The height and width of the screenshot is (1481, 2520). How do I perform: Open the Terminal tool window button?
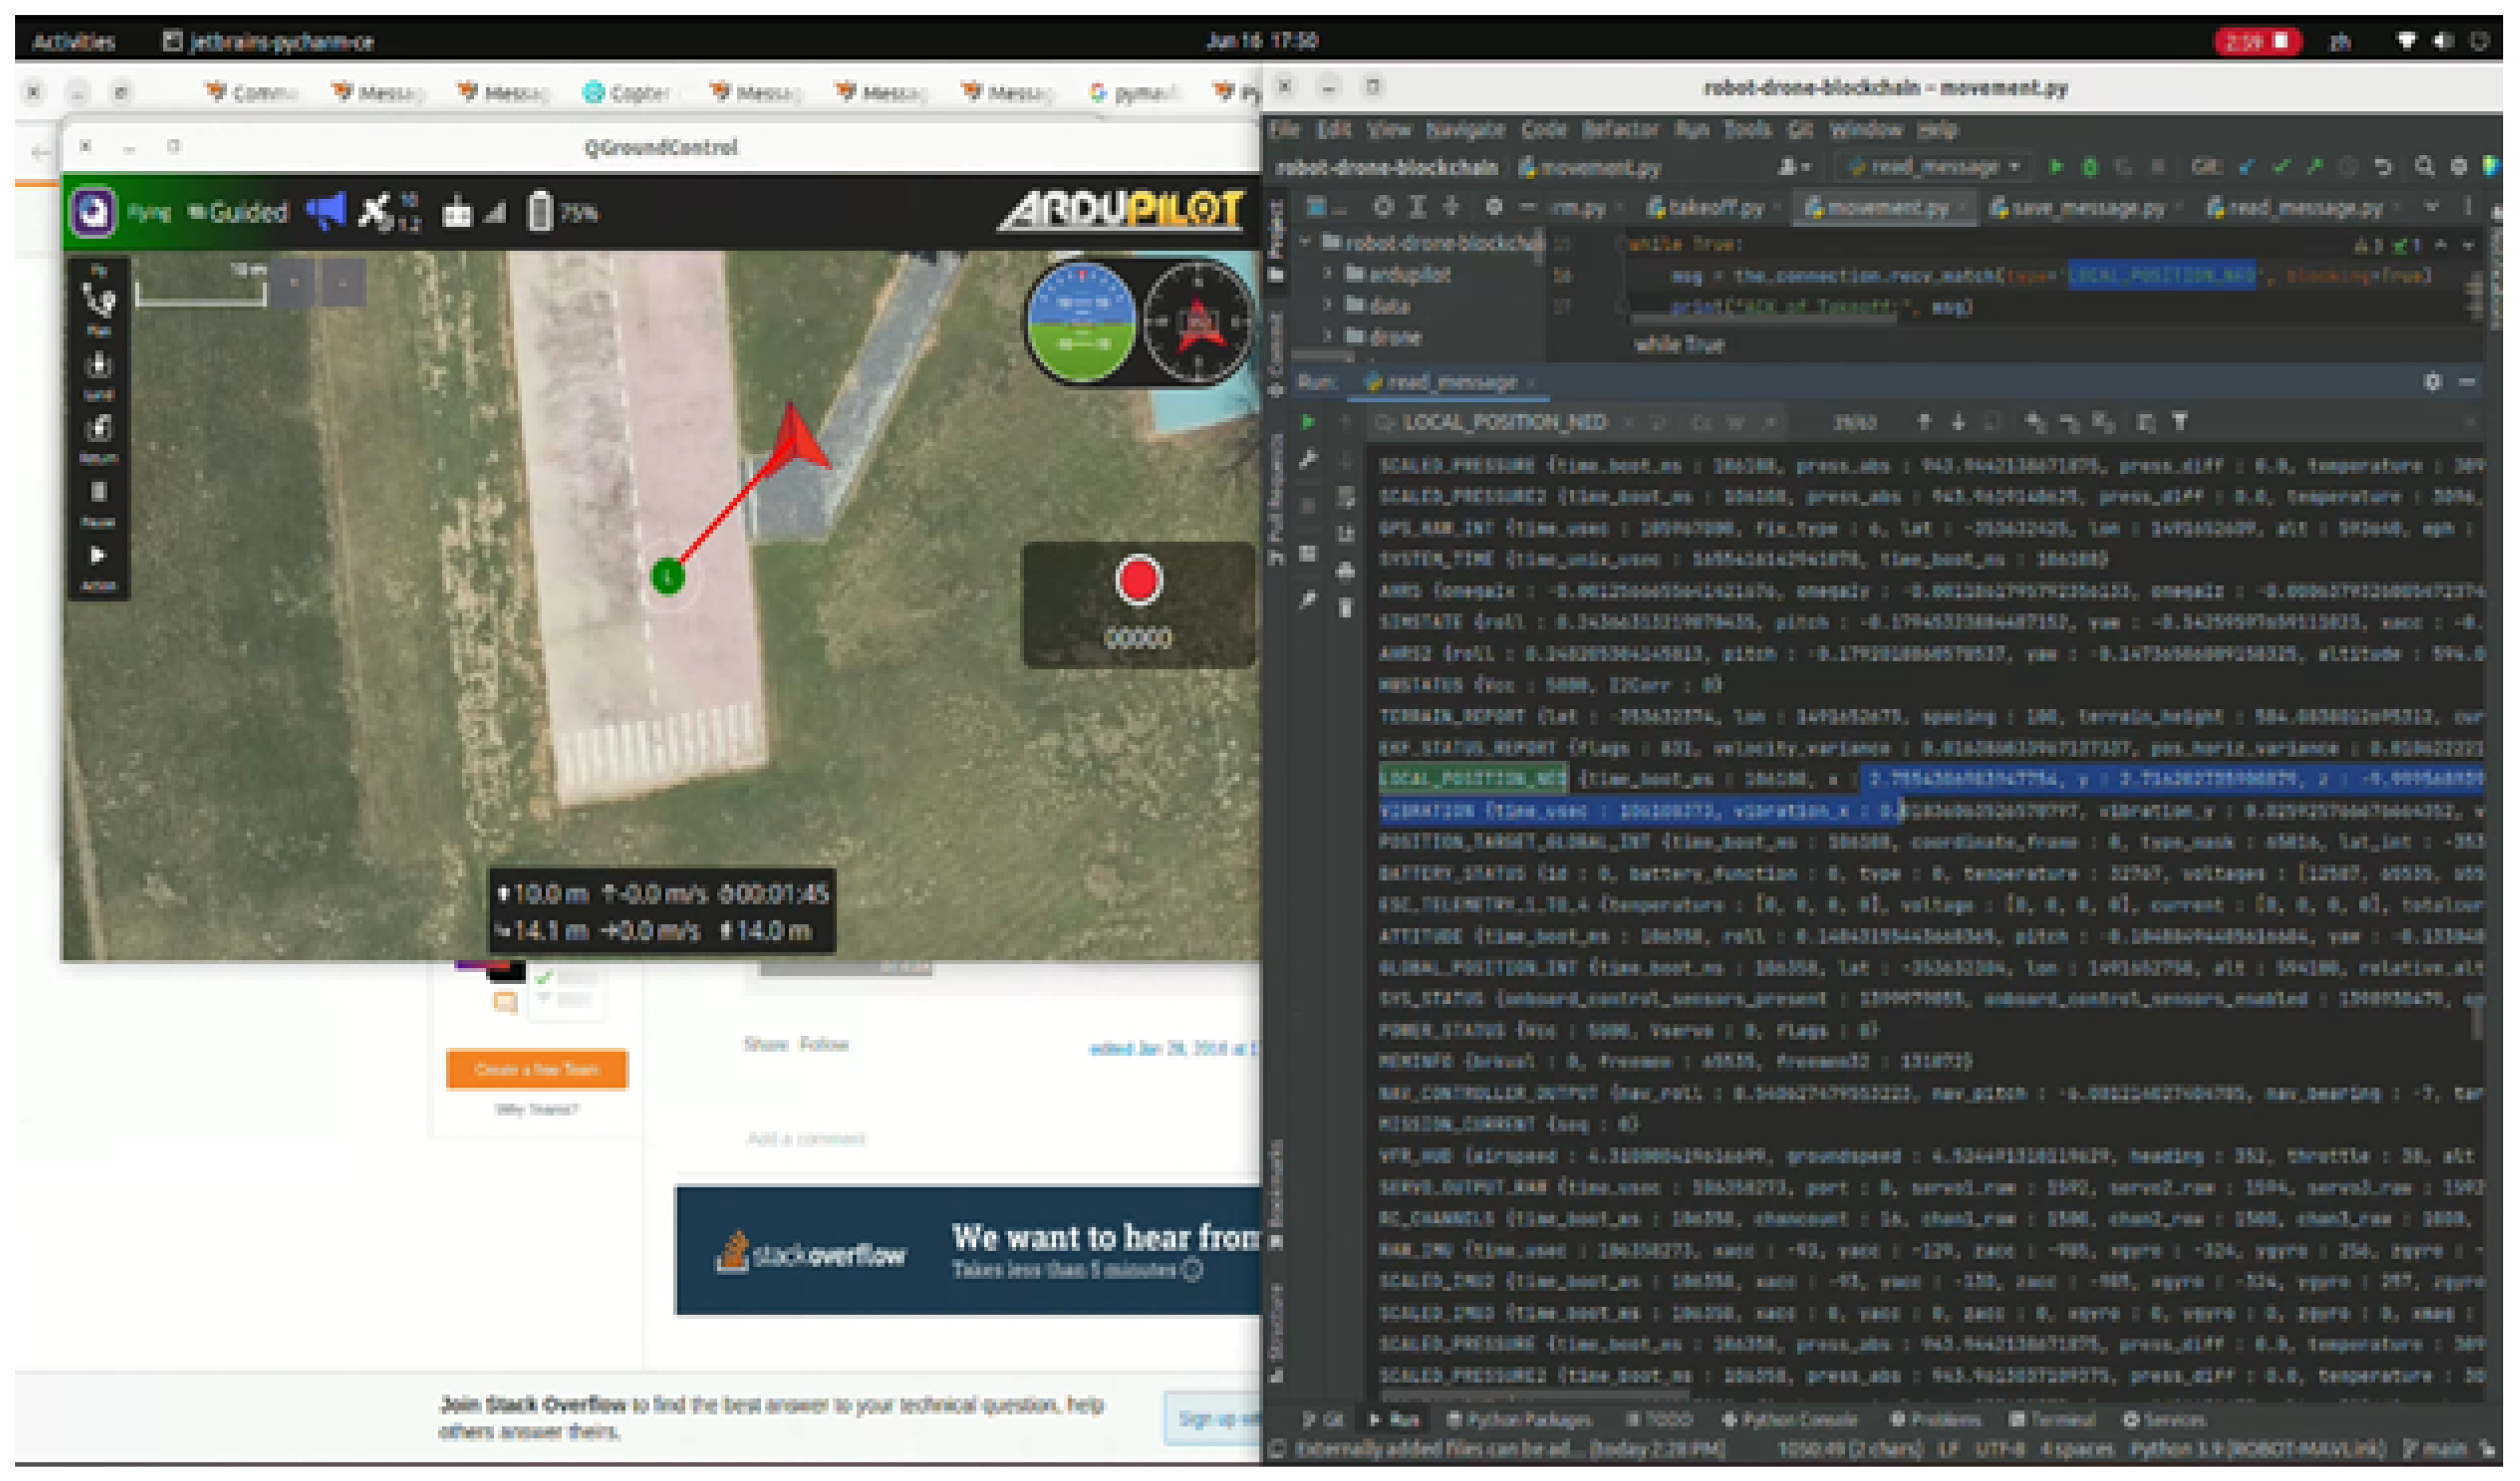[x=2051, y=1419]
